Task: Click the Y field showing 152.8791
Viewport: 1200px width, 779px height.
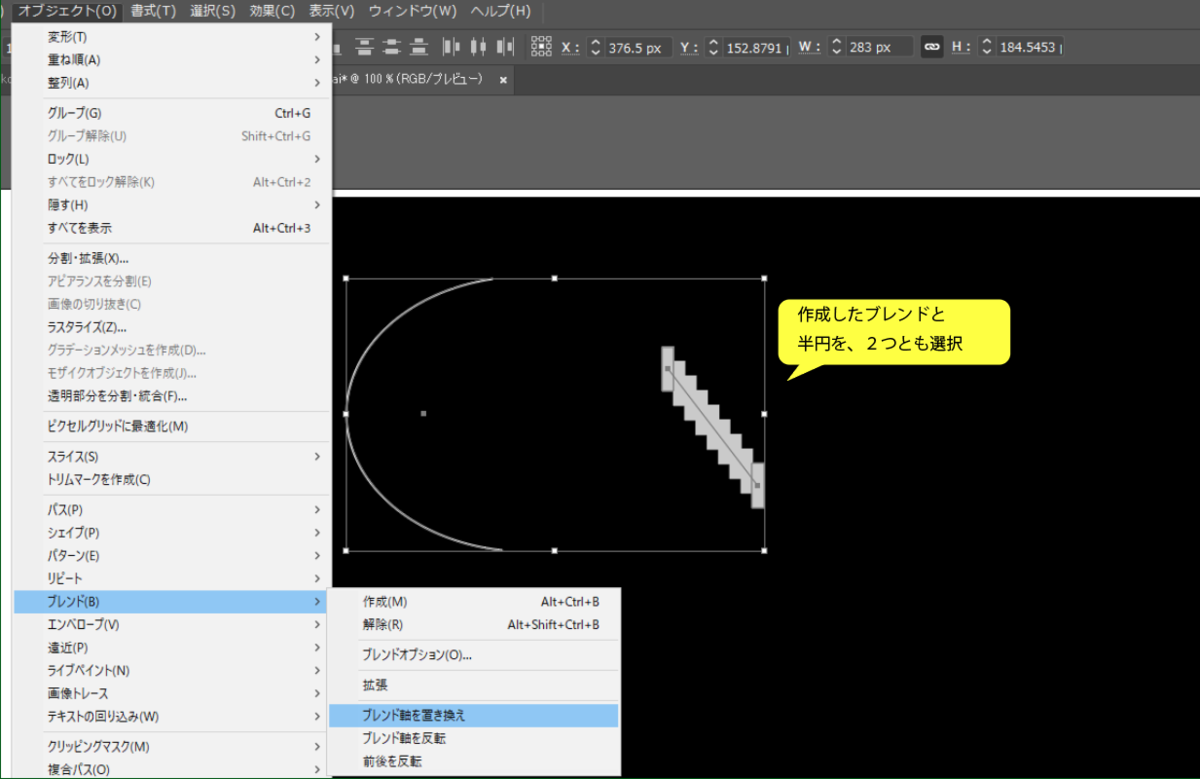Action: pos(756,47)
